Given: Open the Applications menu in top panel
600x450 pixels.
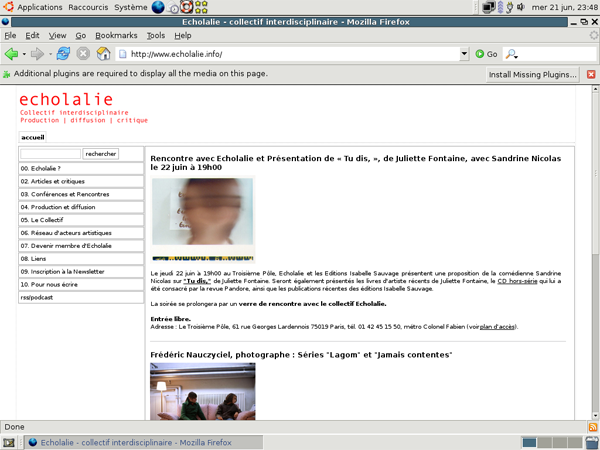Looking at the screenshot, I should click(x=40, y=7).
